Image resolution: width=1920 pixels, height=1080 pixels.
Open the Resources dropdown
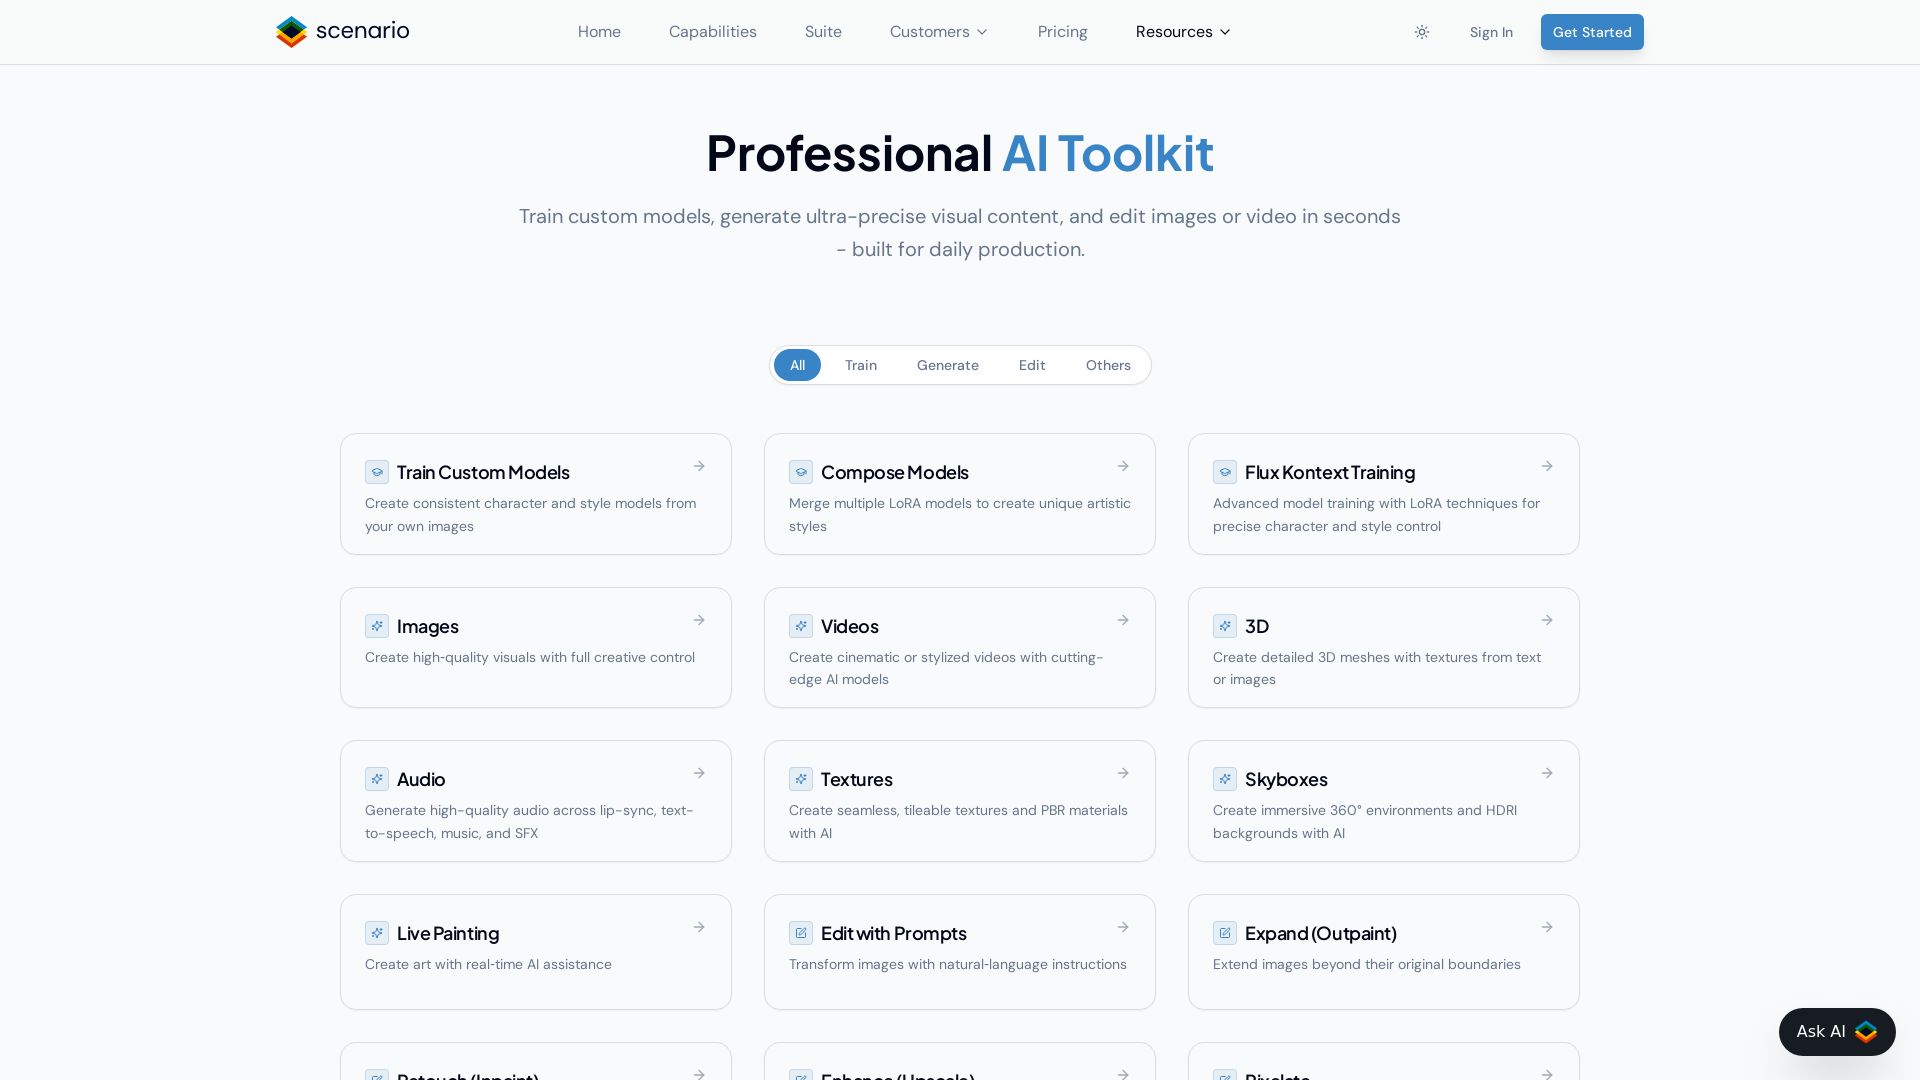1183,32
